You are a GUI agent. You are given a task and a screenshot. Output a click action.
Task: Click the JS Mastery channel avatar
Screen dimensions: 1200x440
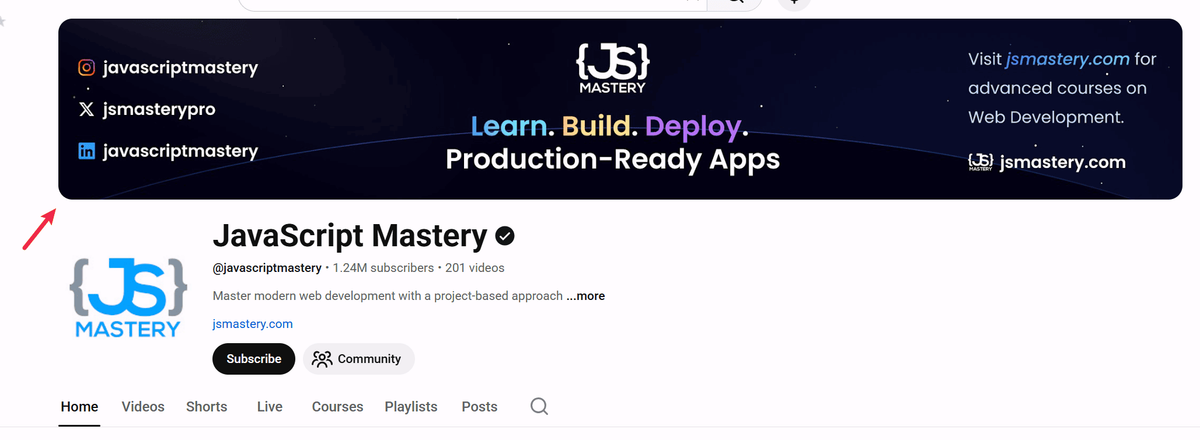pyautogui.click(x=128, y=298)
